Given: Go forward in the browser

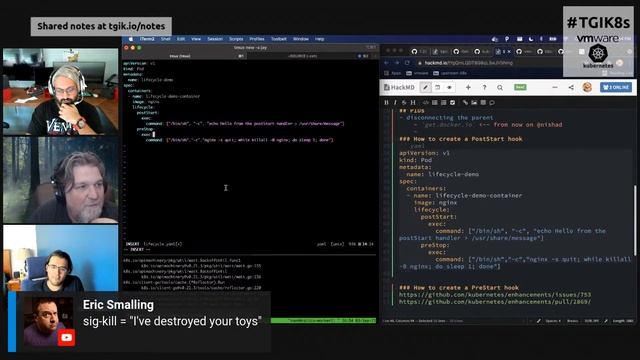Looking at the screenshot, I should pyautogui.click(x=397, y=63).
